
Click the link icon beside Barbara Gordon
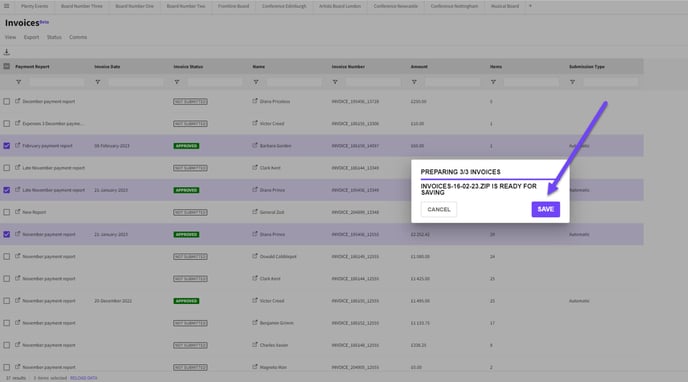tap(255, 145)
